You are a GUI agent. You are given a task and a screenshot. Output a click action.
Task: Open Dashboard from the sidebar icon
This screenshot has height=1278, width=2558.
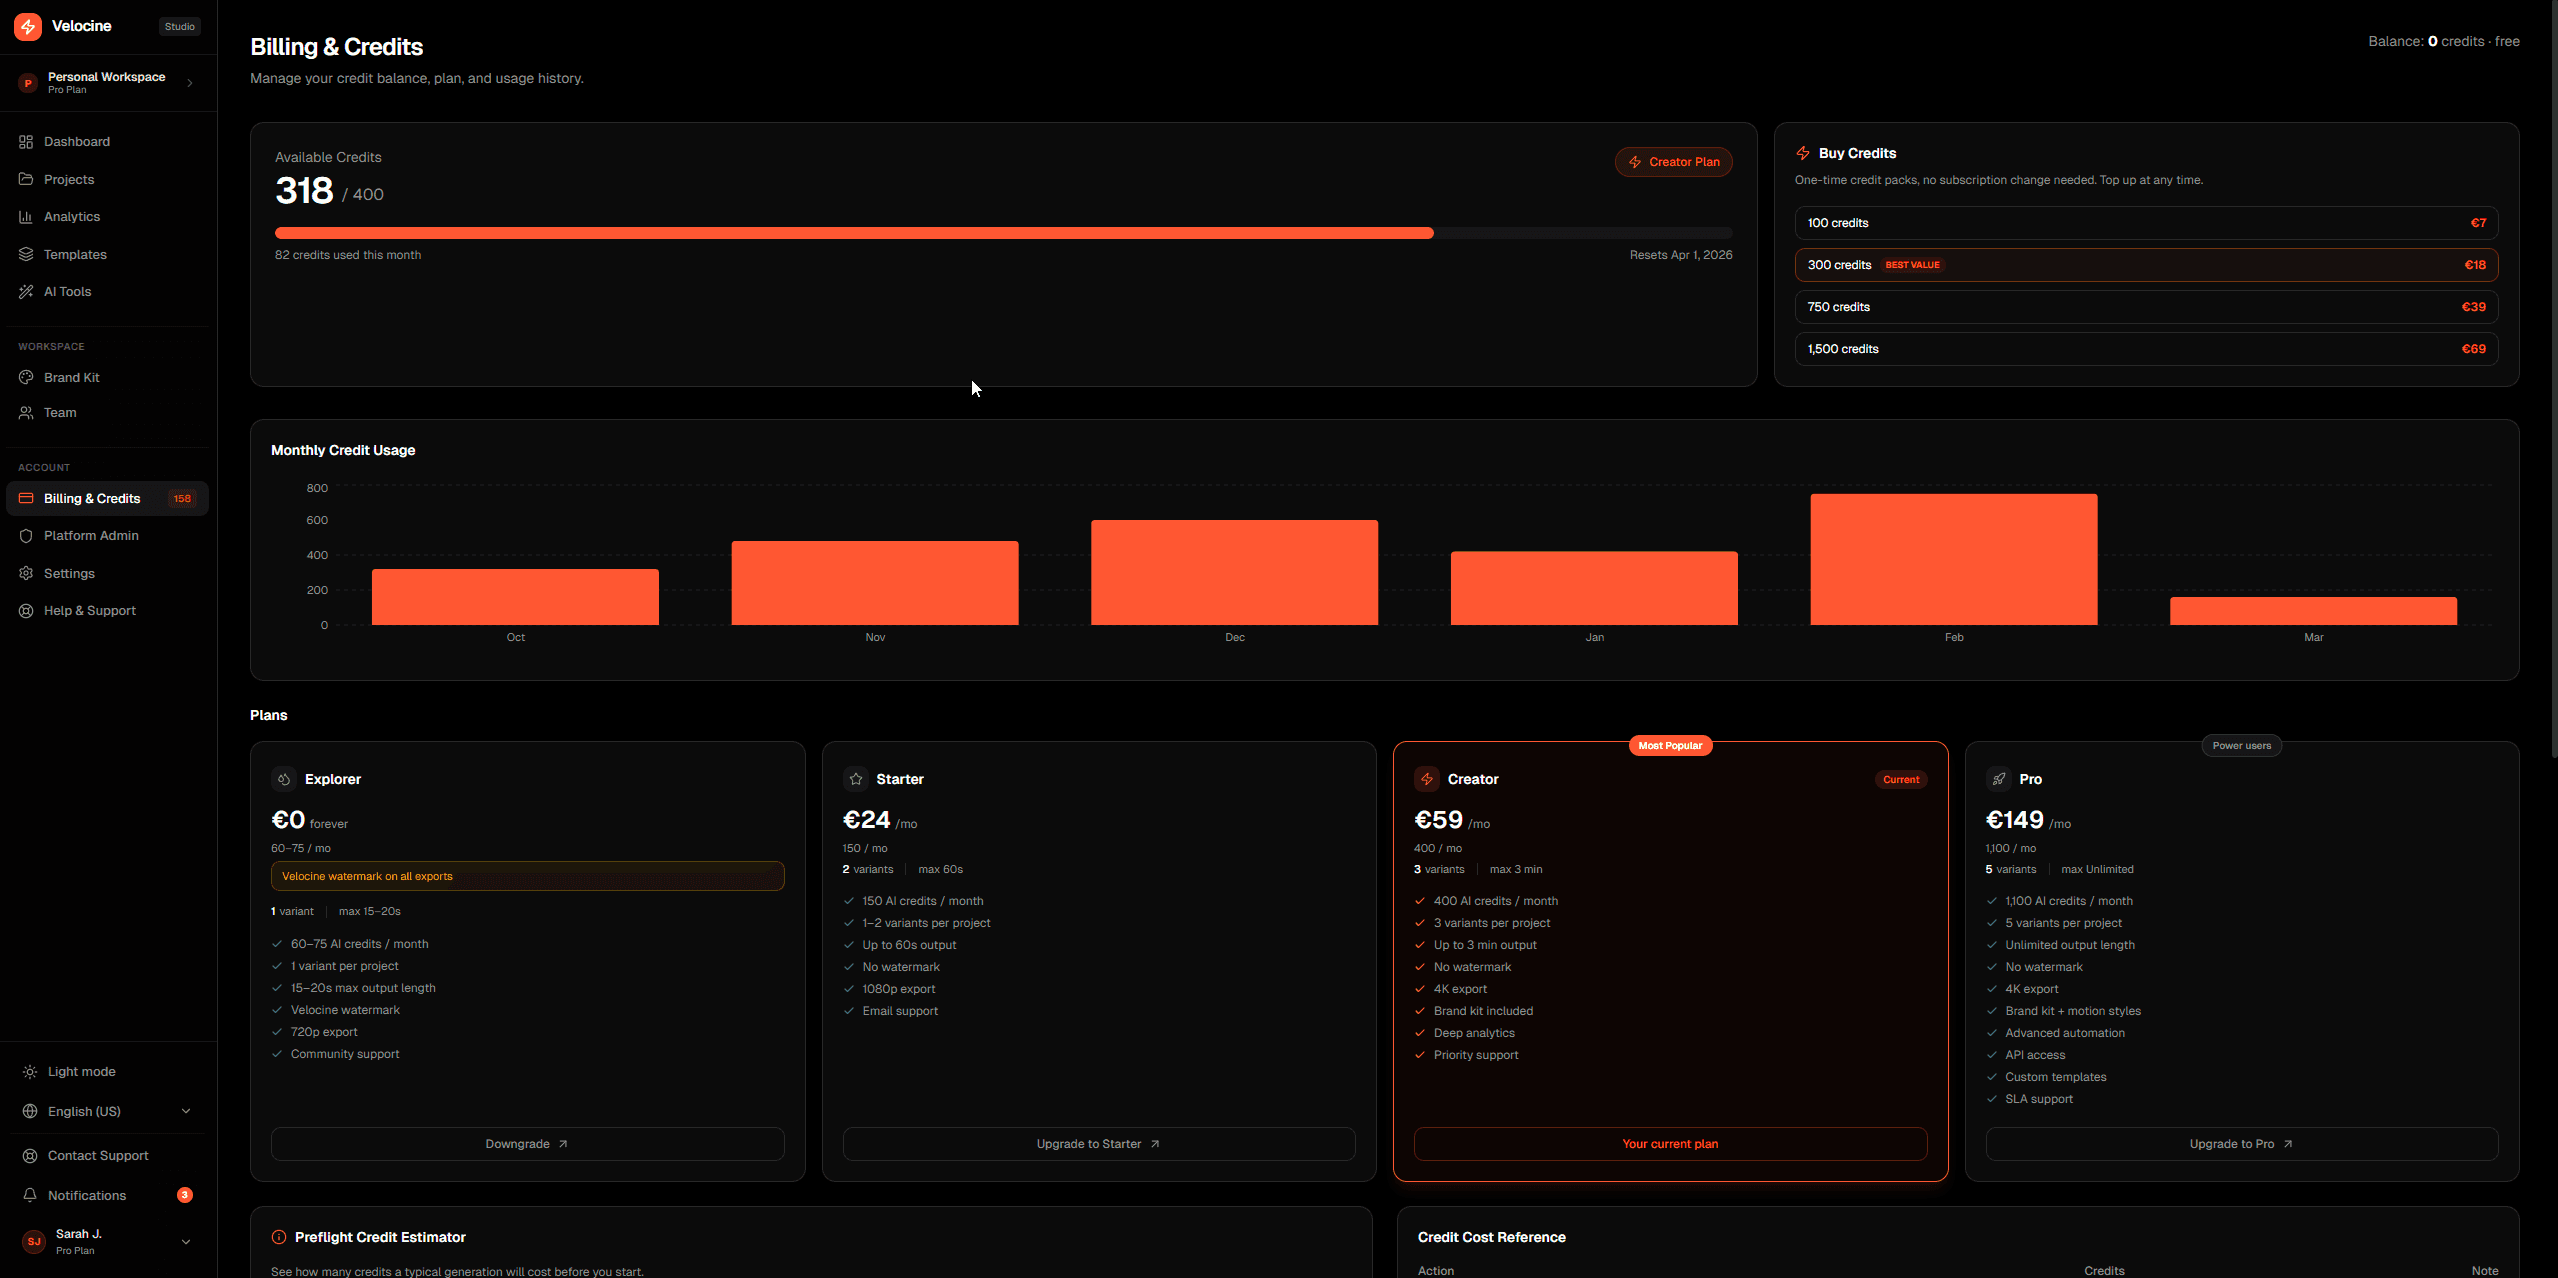click(x=26, y=142)
